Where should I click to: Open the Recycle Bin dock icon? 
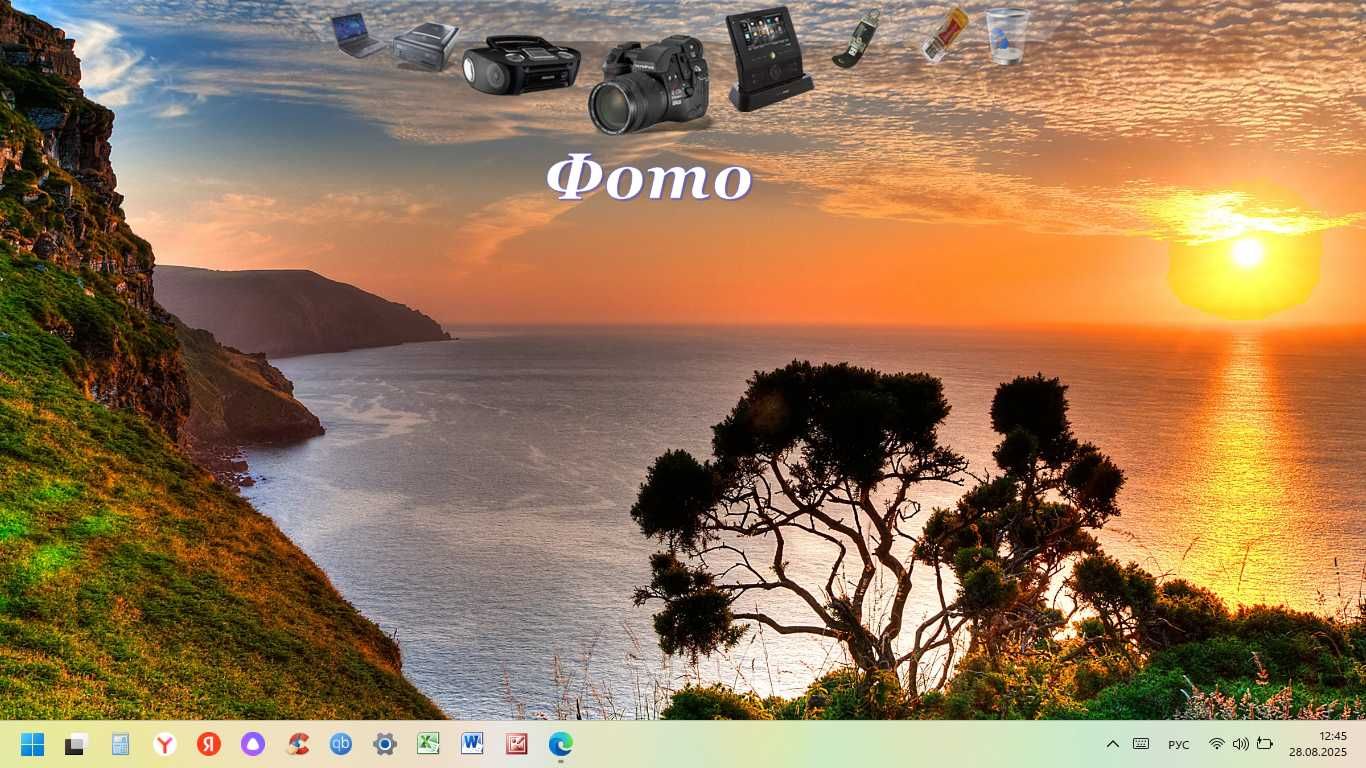1007,36
